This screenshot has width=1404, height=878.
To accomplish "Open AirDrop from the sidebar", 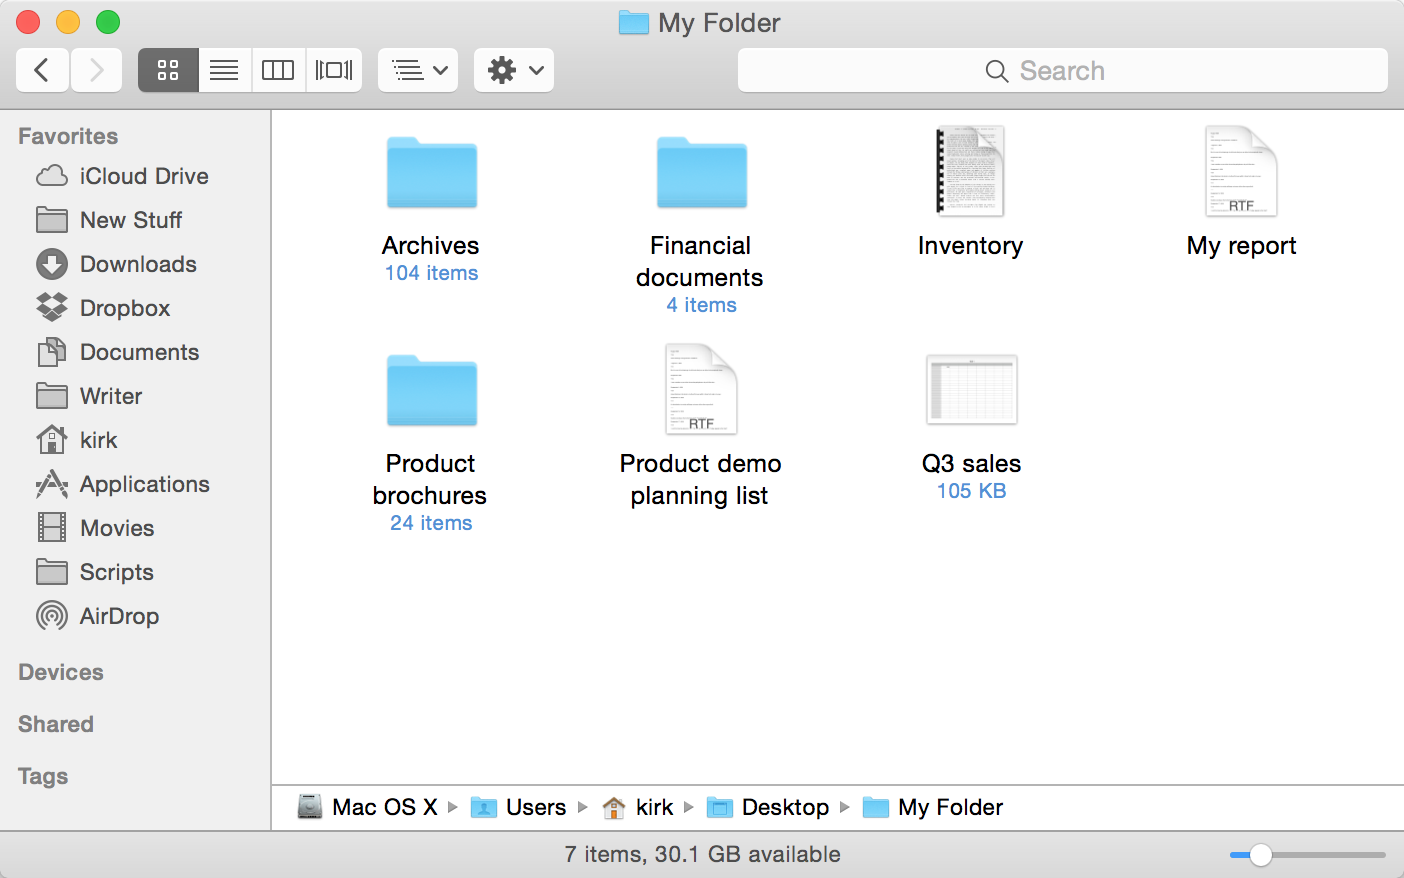I will (119, 616).
